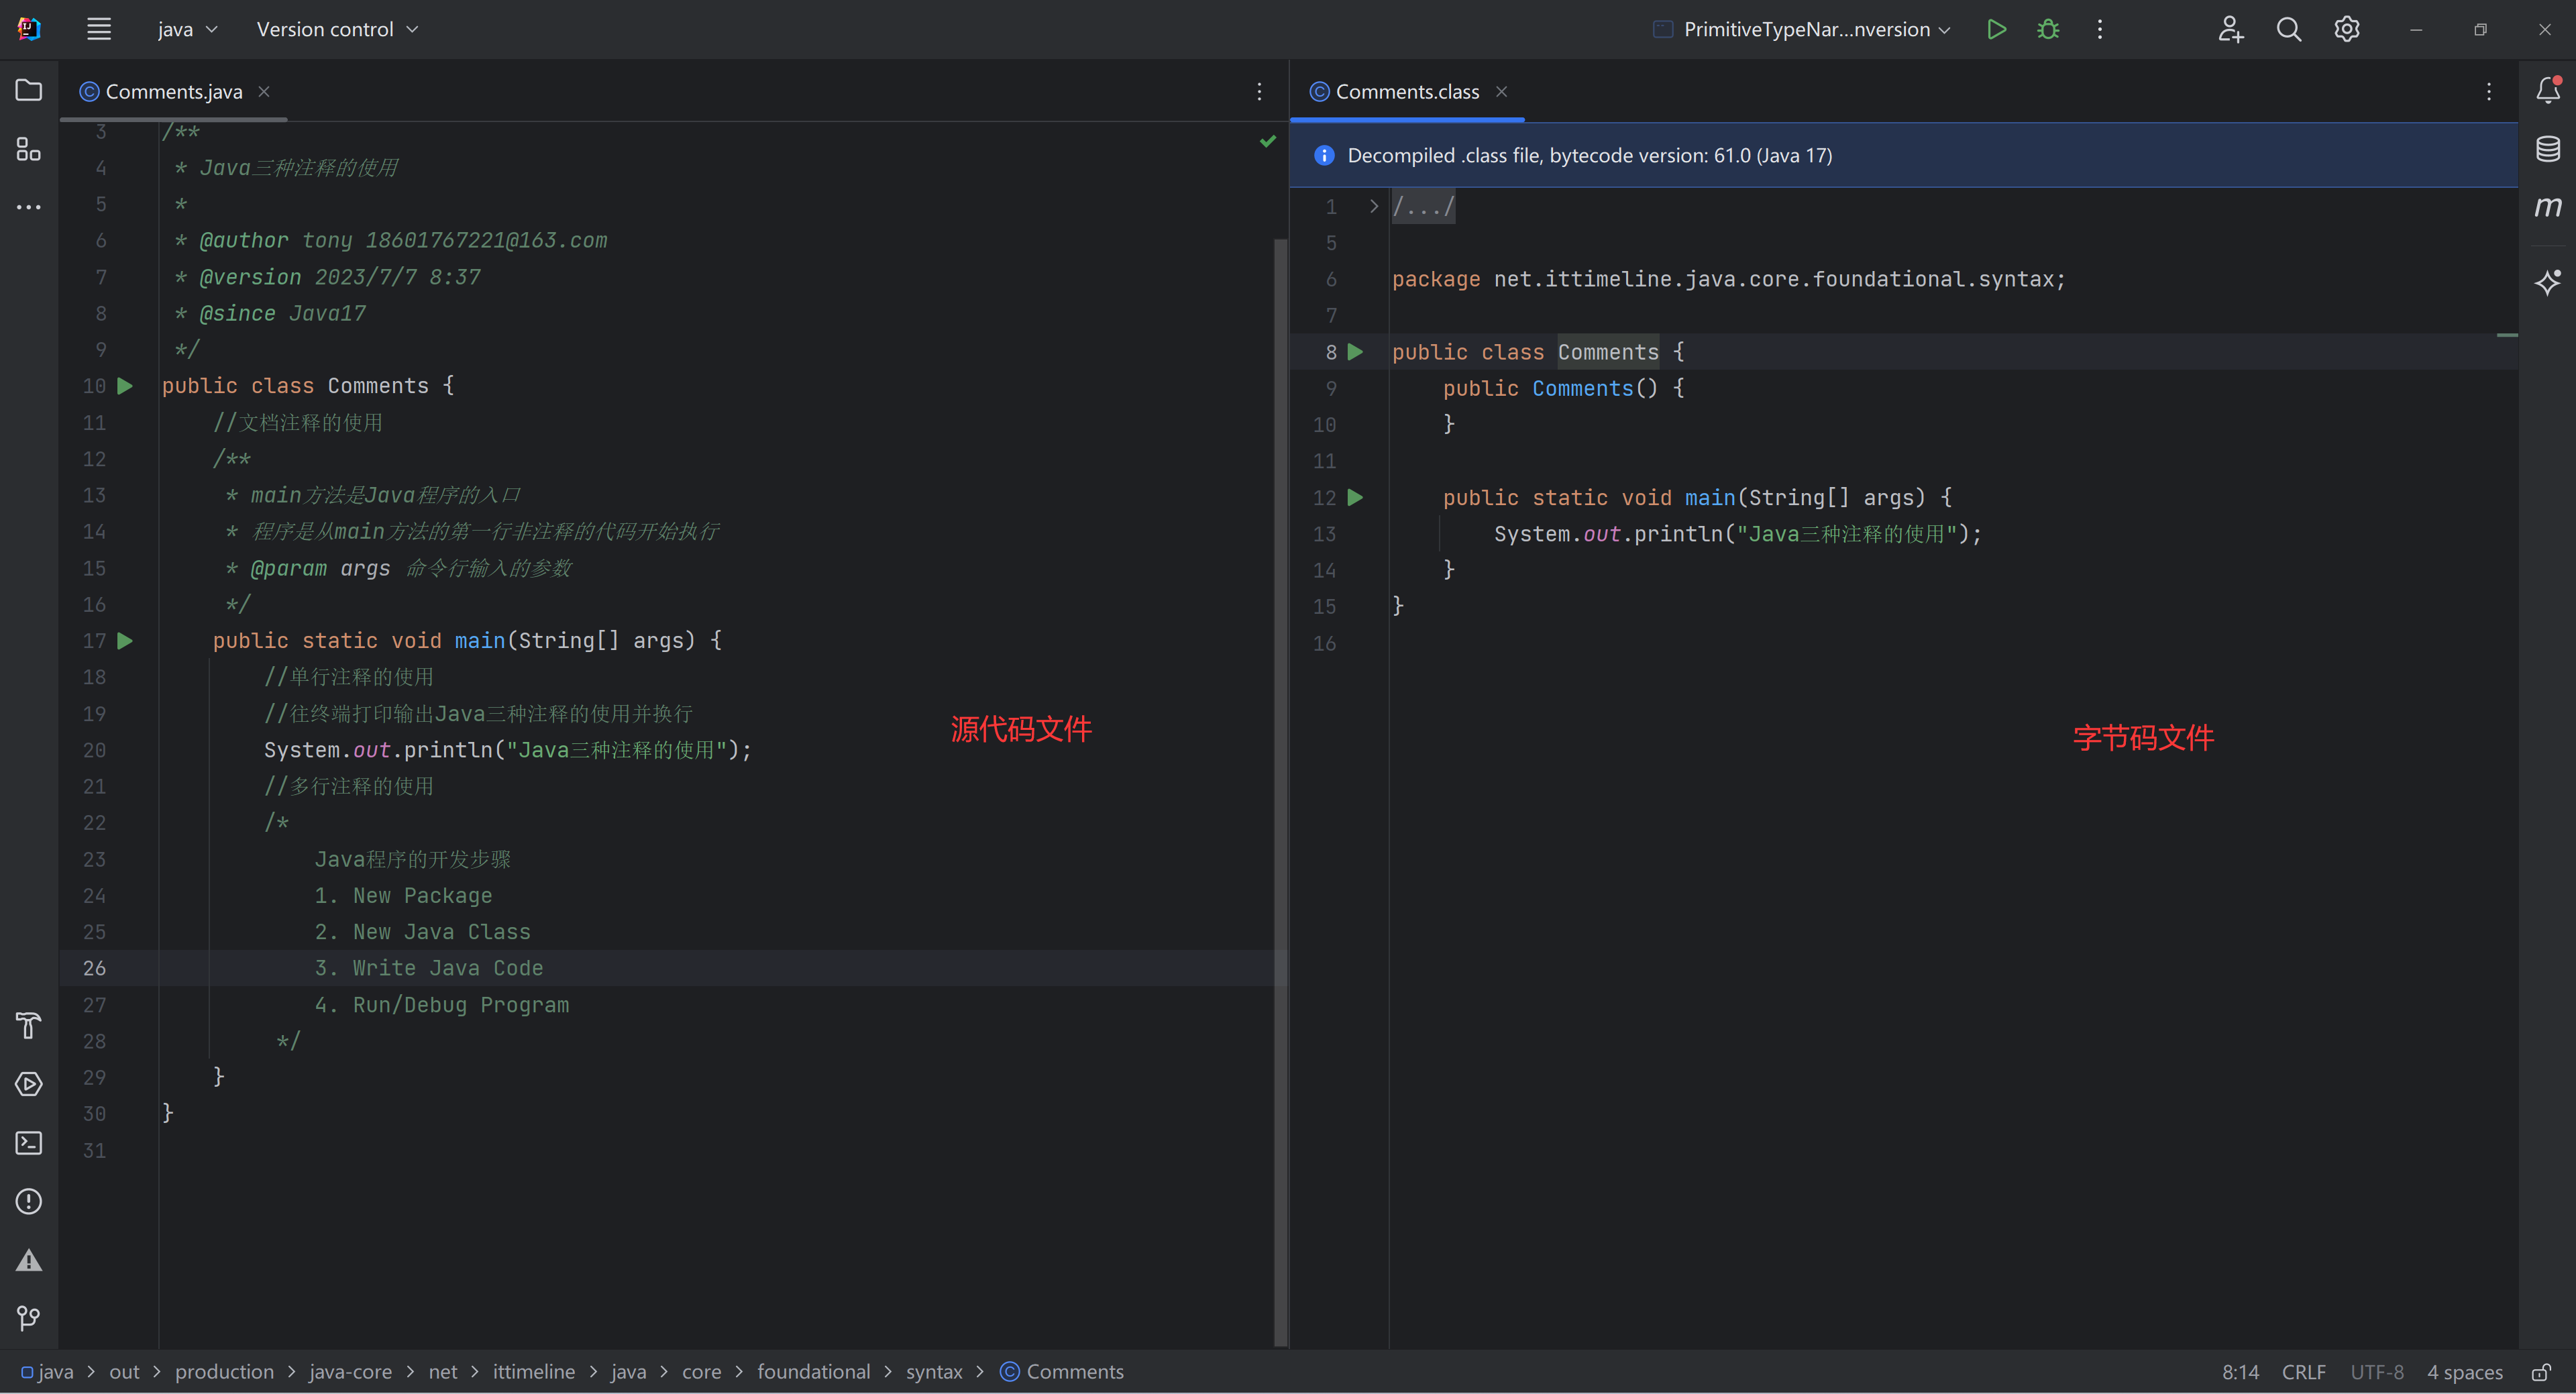
Task: Show more tool windows ellipsis in left sidebar
Action: click(x=29, y=207)
